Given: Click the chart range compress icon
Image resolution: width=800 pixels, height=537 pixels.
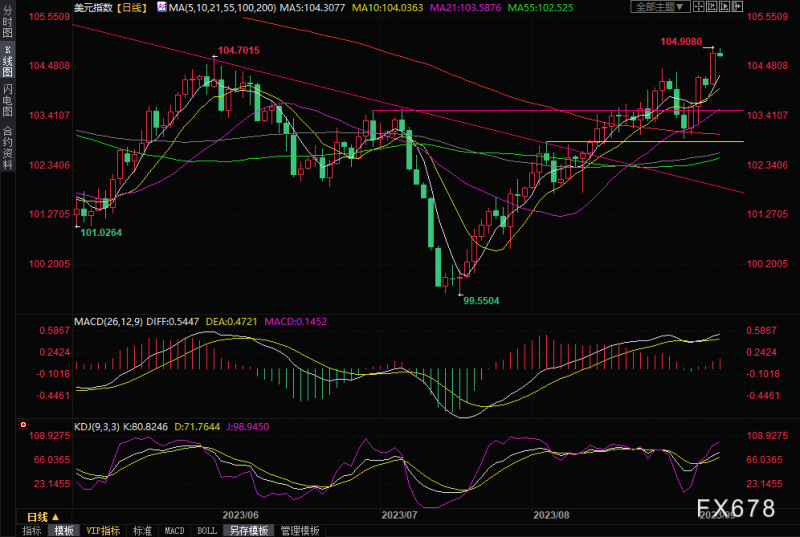Looking at the screenshot, I should tap(711, 7).
